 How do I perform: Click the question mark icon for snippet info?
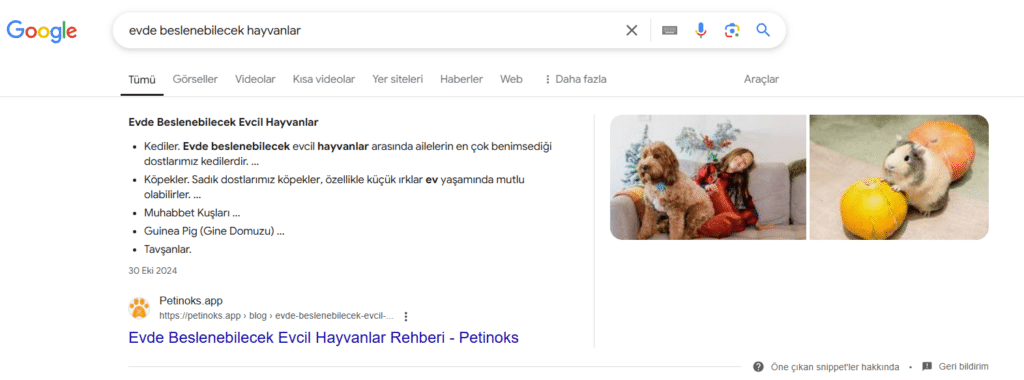[758, 366]
